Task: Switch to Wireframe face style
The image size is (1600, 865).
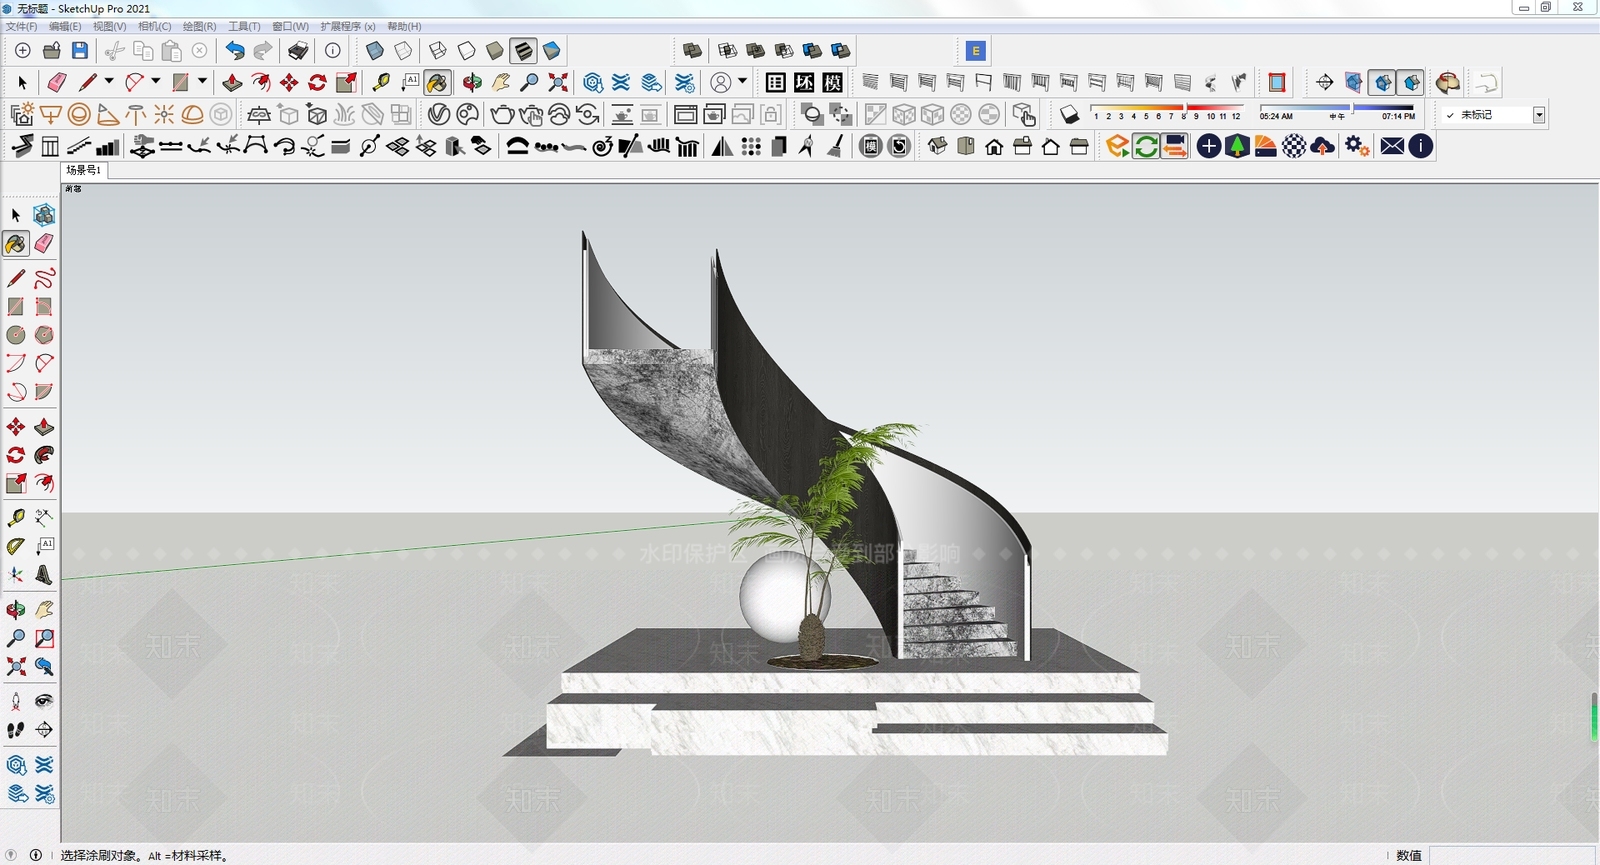Action: click(x=438, y=51)
